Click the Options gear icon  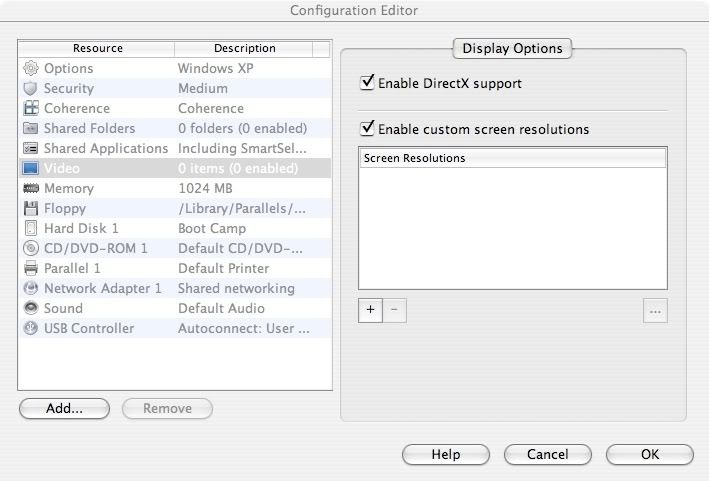point(30,68)
